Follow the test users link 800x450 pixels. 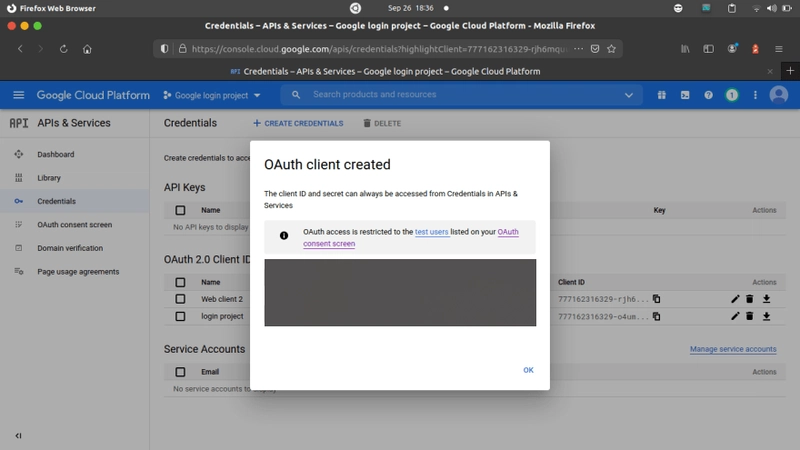pyautogui.click(x=432, y=232)
